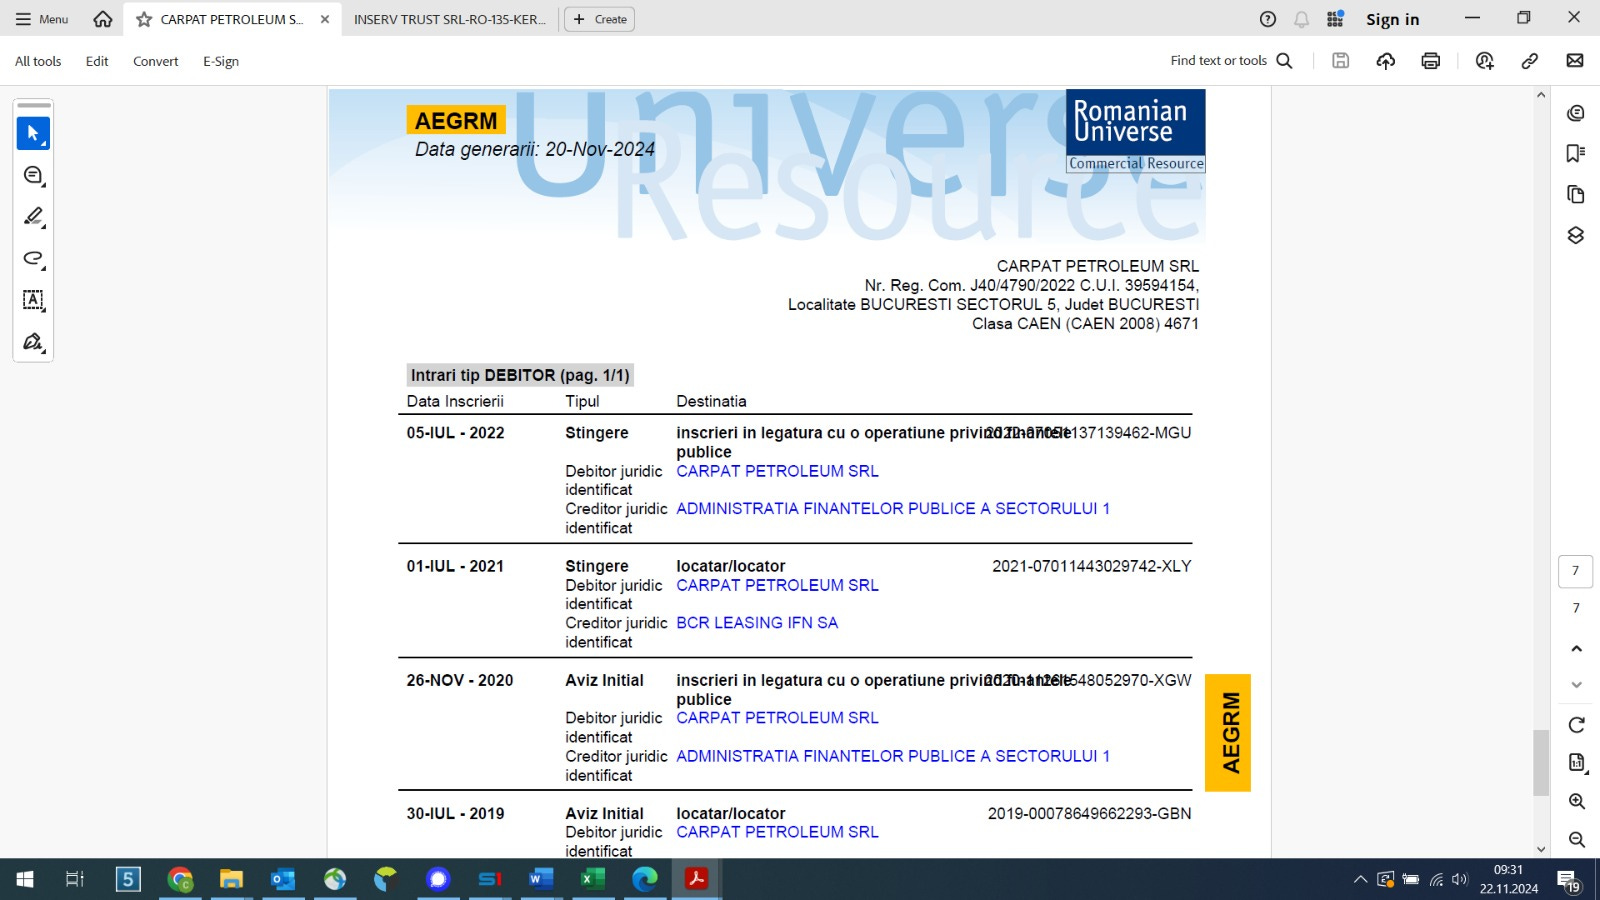Open Chrome from the taskbar

tap(180, 879)
